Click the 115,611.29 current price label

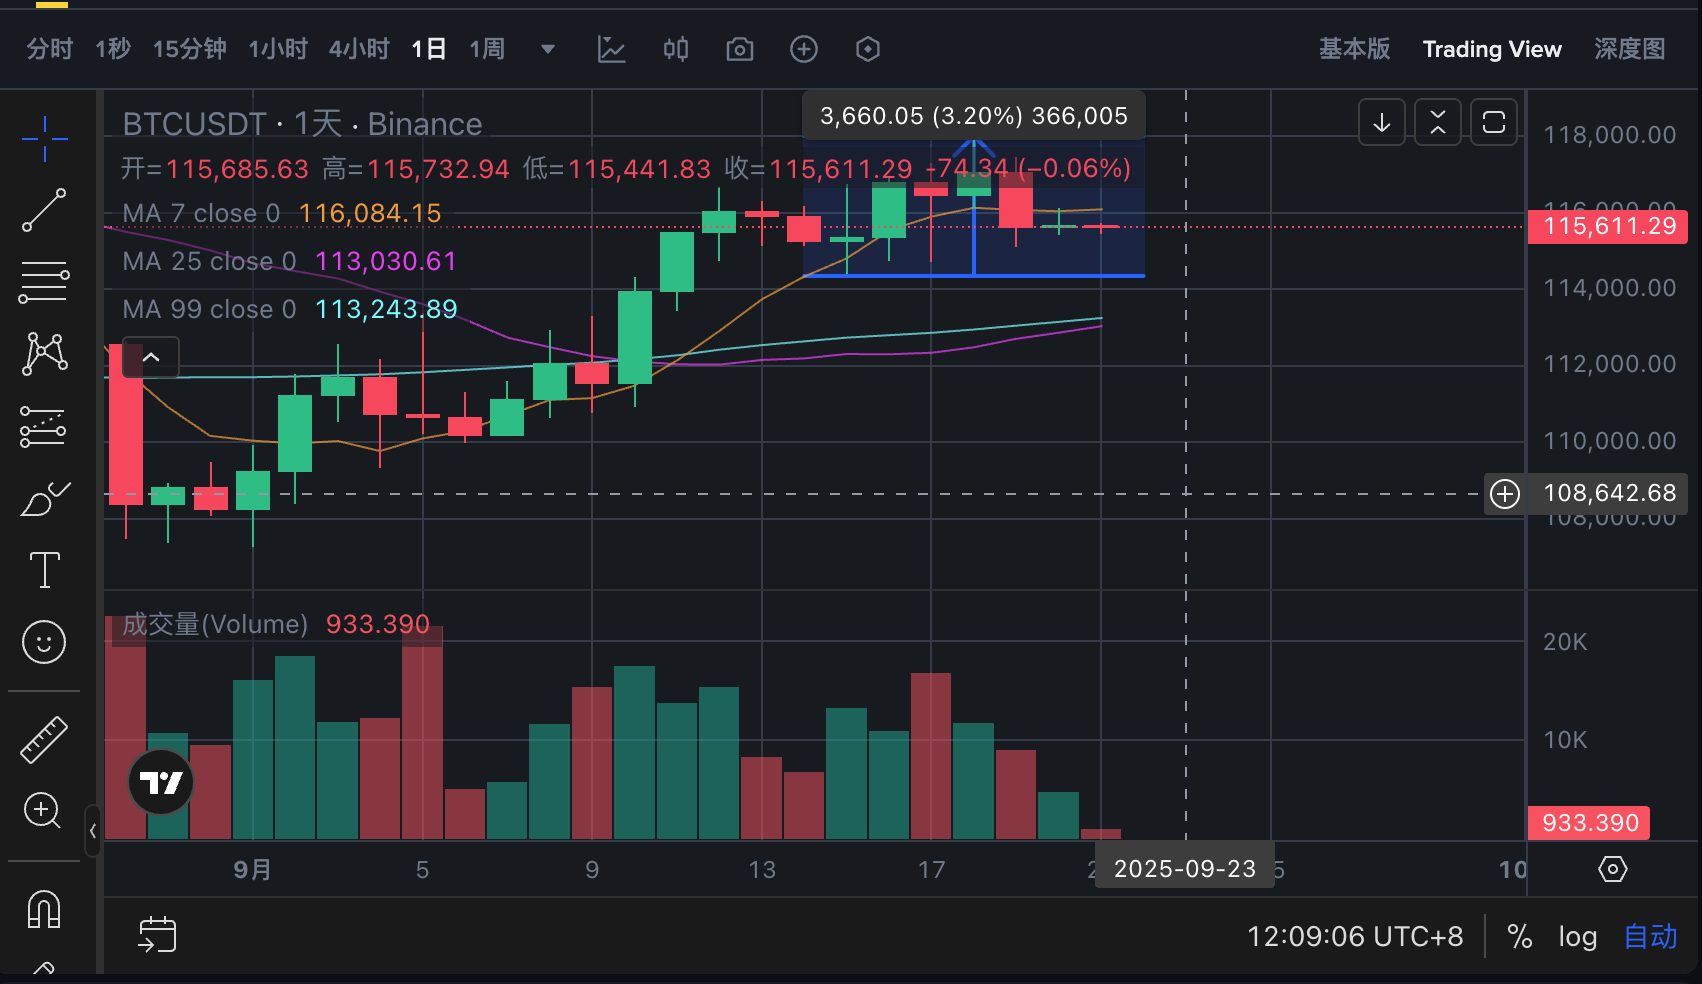(1608, 227)
